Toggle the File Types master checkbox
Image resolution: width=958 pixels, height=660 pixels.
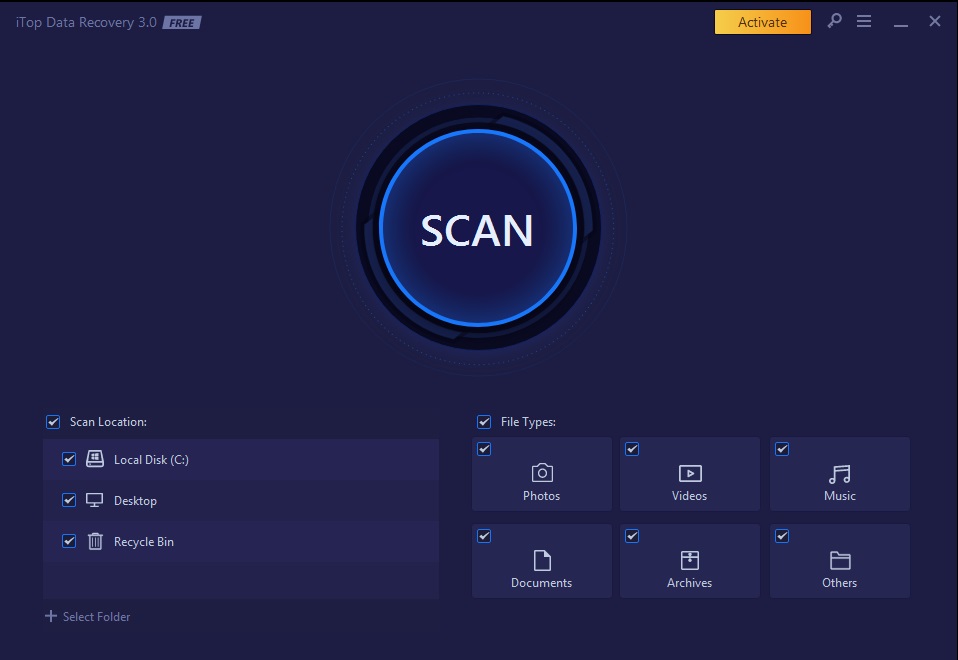(x=484, y=422)
